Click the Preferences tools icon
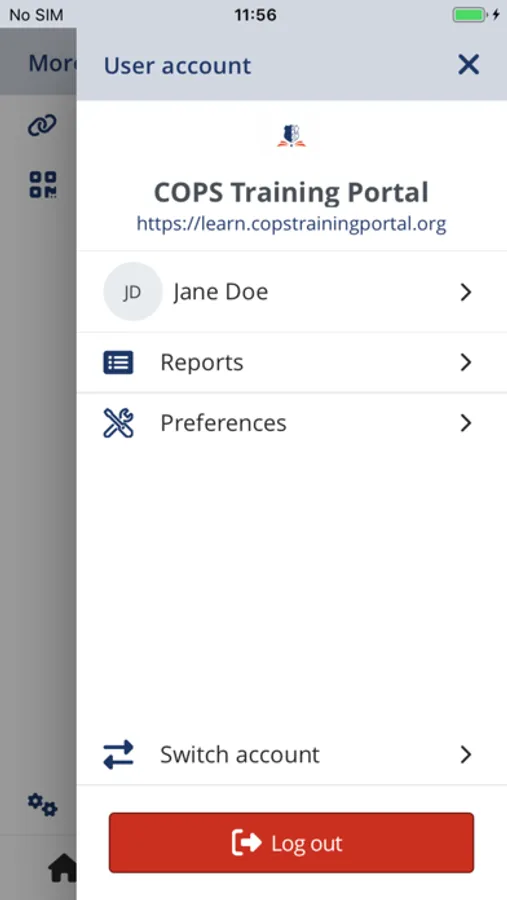 [x=118, y=423]
